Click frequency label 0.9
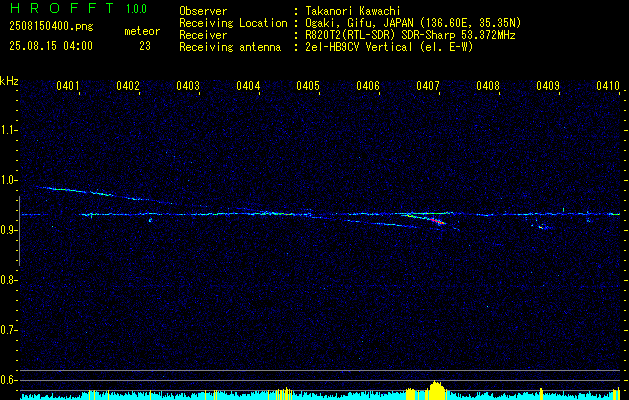629x400 pixels. [x=8, y=230]
